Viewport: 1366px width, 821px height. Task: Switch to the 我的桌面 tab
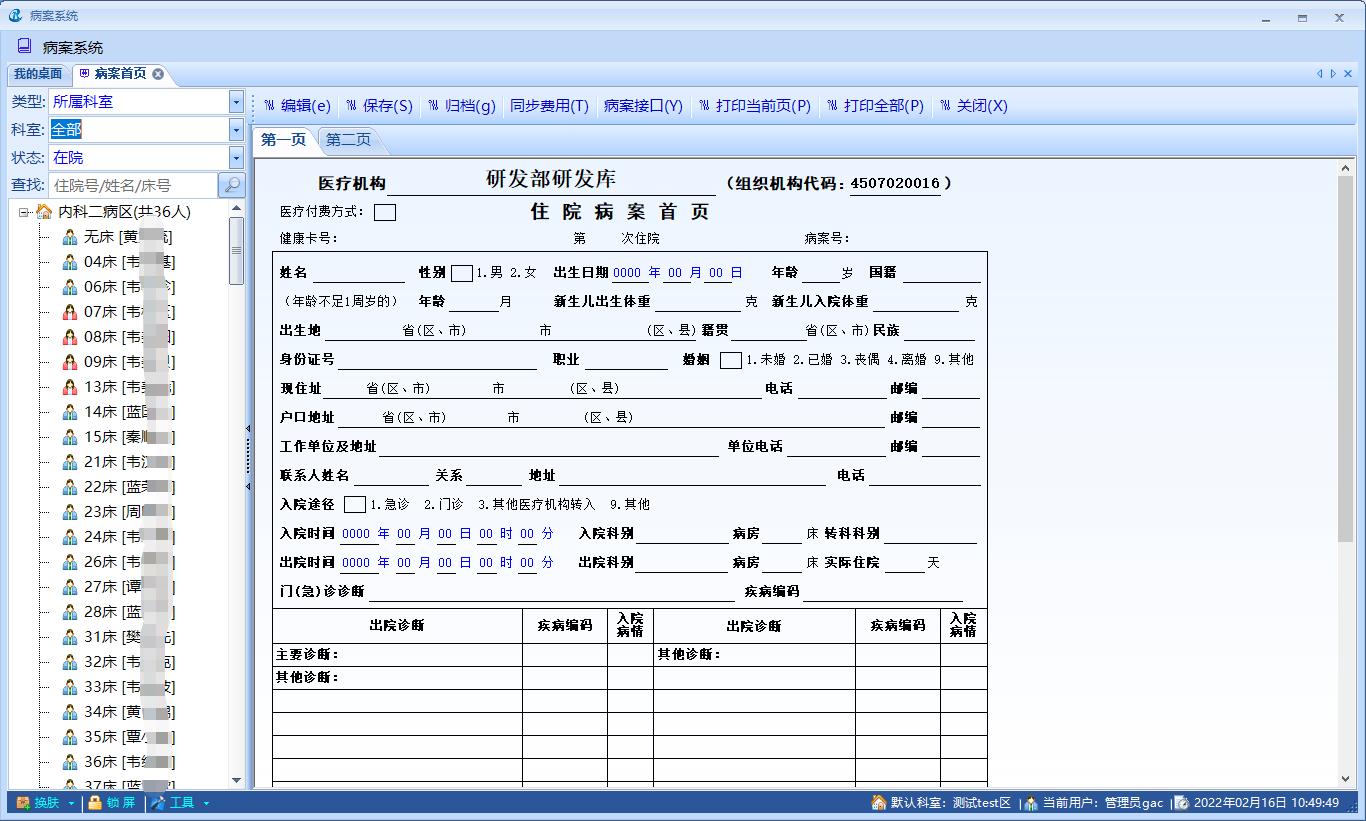click(38, 74)
